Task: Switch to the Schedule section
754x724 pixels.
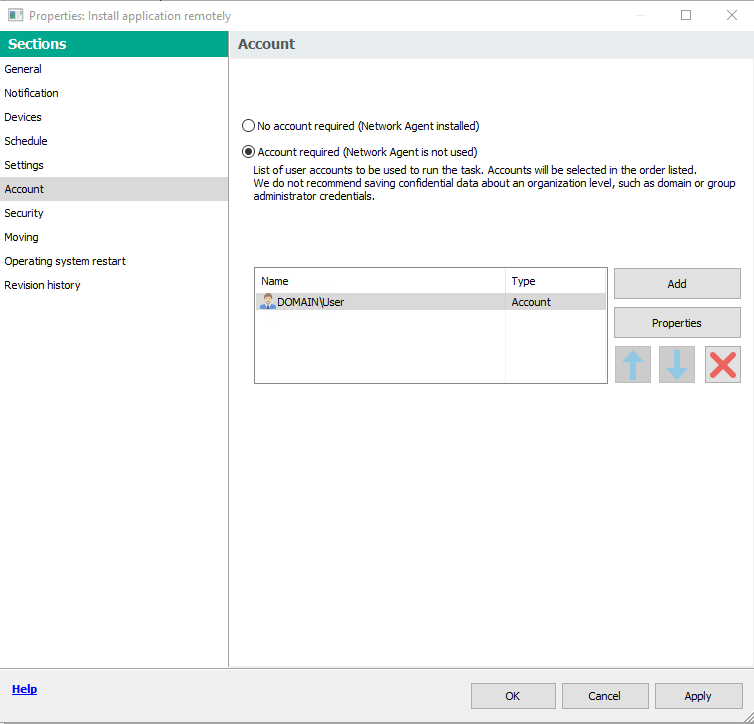Action: [114, 141]
